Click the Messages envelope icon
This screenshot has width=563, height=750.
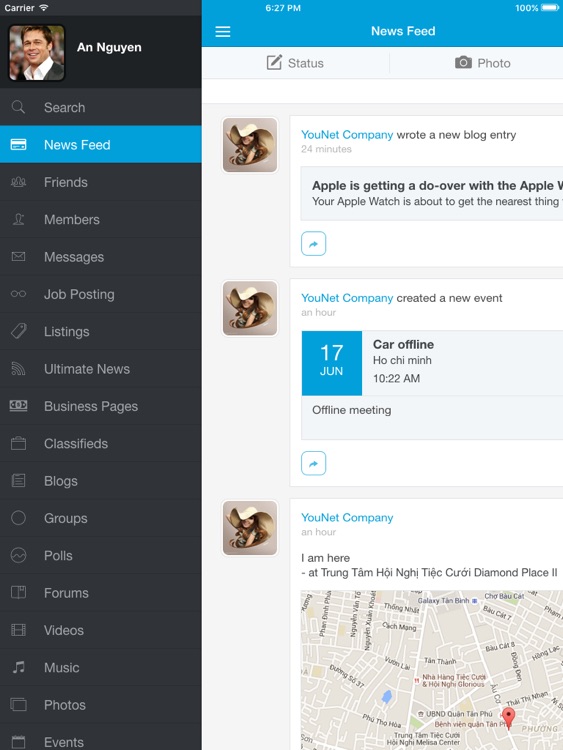(x=18, y=257)
